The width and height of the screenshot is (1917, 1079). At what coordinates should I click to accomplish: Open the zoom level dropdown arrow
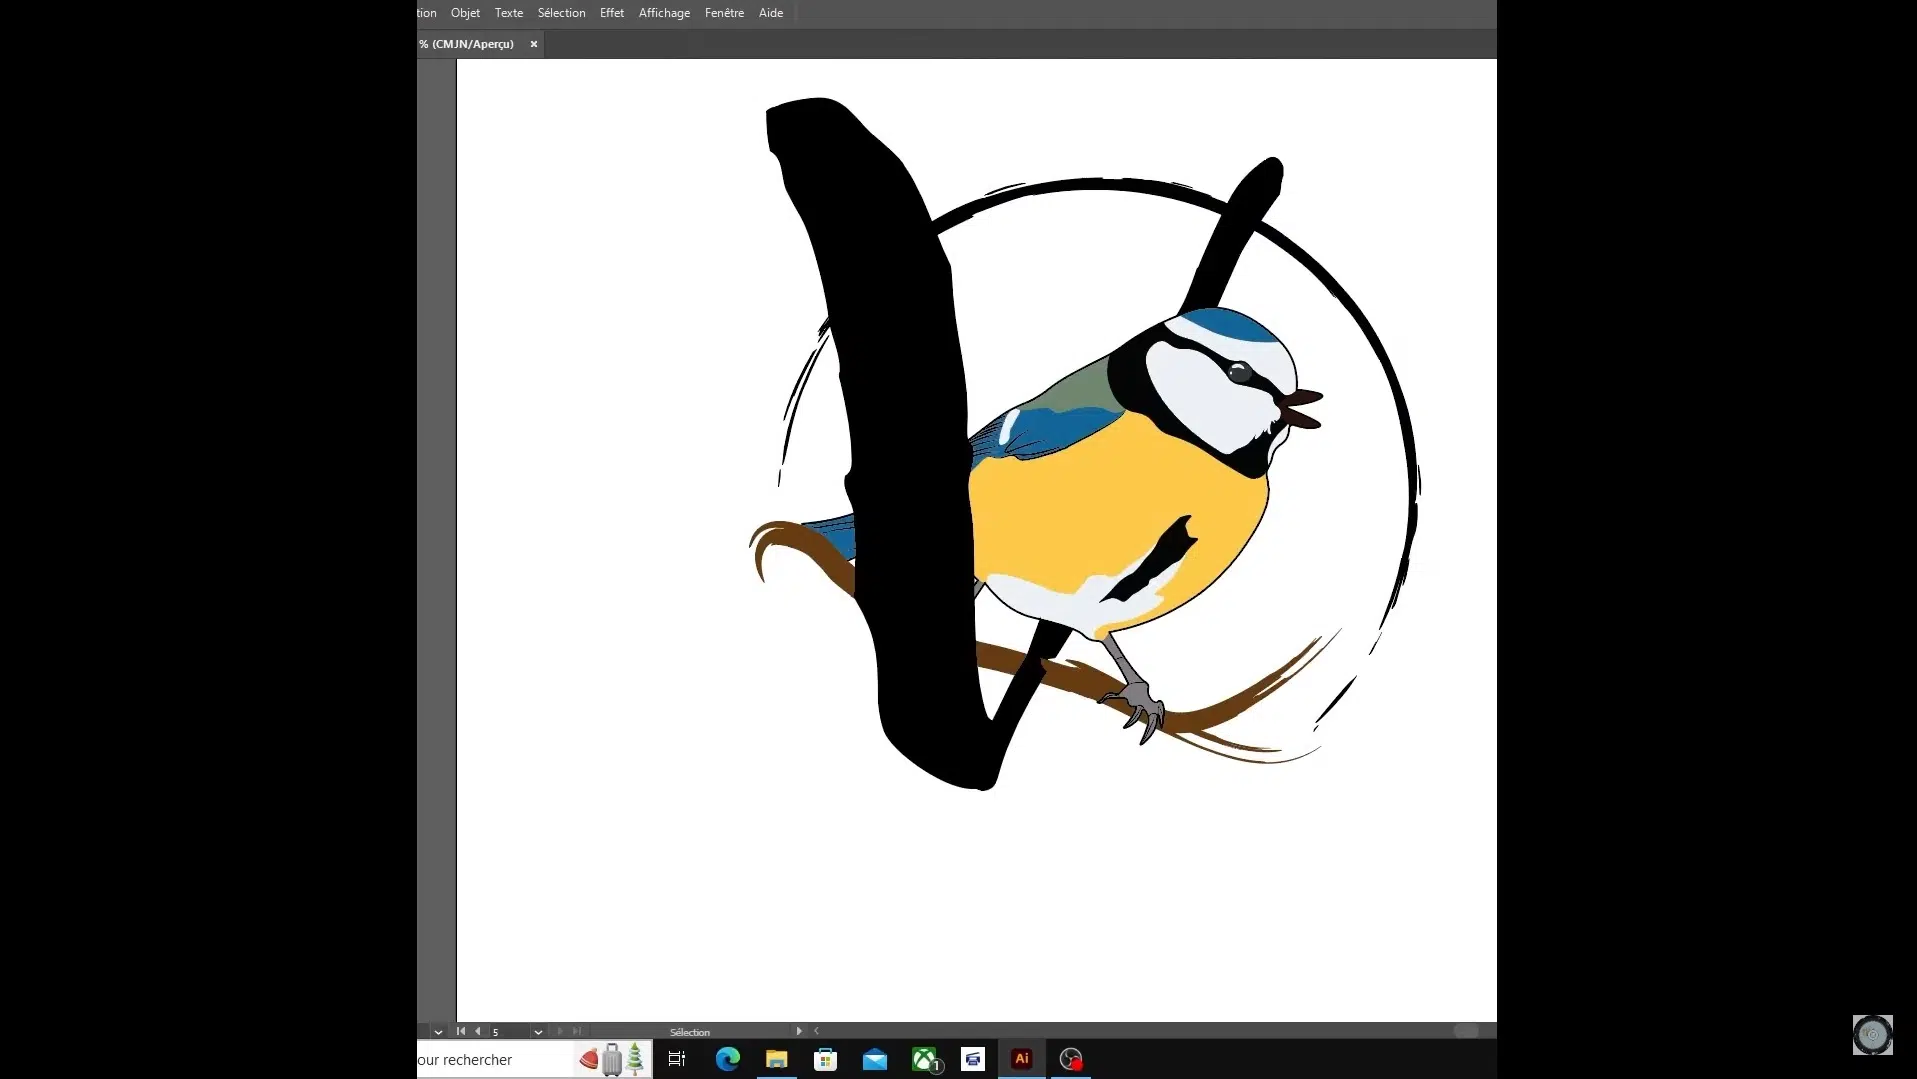click(x=438, y=1031)
